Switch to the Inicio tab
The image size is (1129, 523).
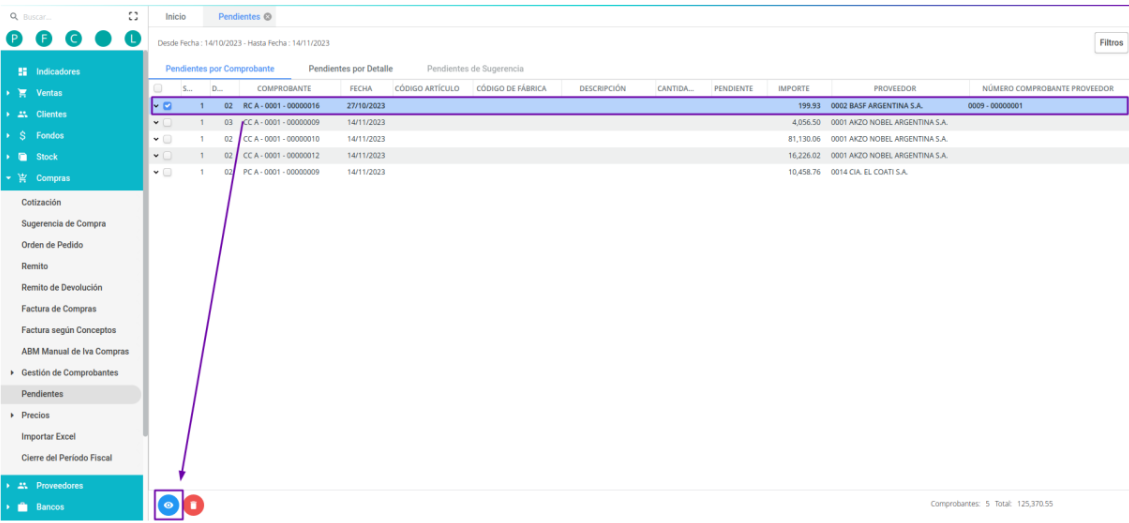pos(176,17)
